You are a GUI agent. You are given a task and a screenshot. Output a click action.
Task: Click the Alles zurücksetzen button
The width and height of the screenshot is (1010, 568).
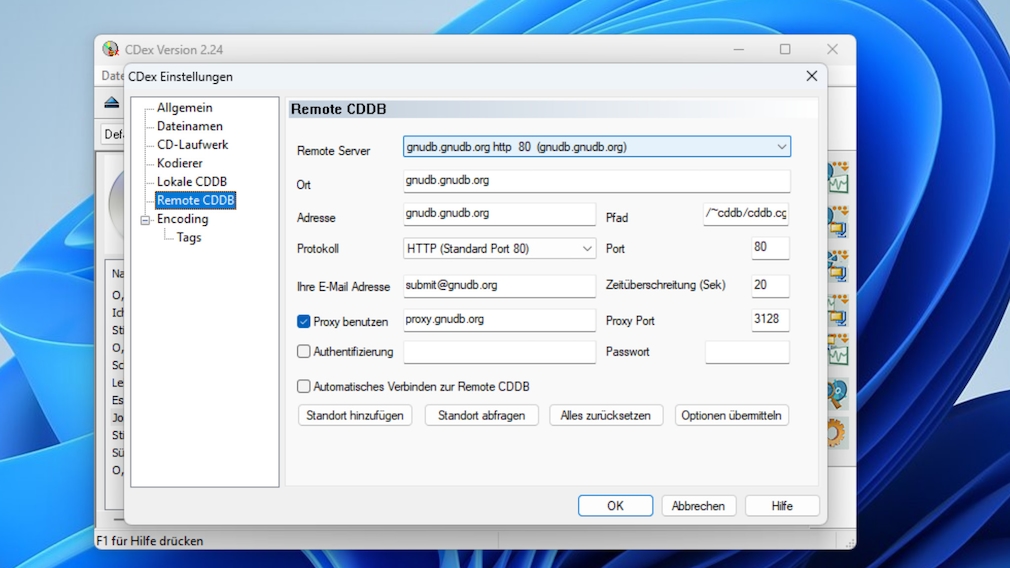606,415
